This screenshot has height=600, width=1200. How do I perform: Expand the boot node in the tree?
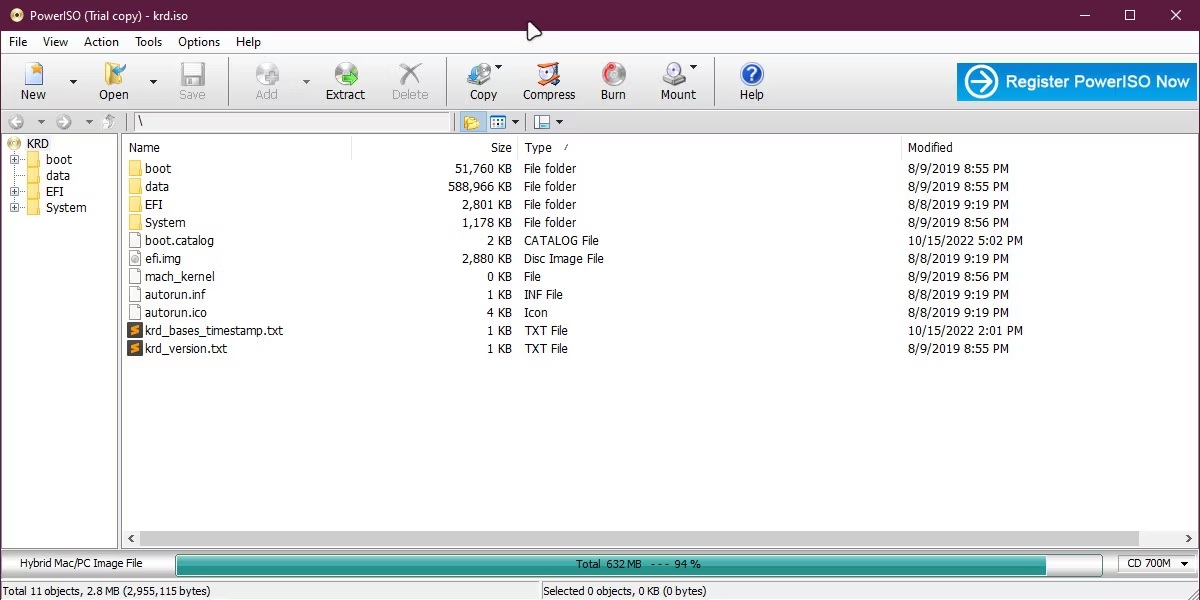pyautogui.click(x=14, y=159)
